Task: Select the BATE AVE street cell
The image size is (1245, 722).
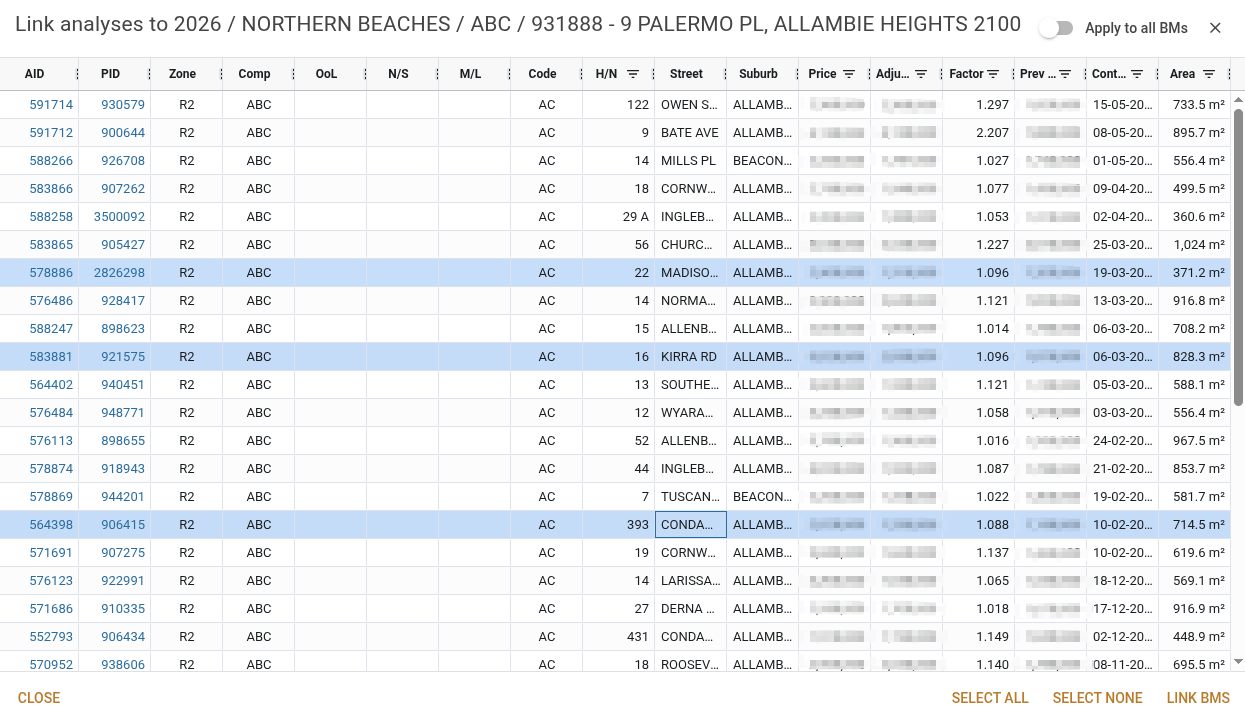Action: pos(690,132)
